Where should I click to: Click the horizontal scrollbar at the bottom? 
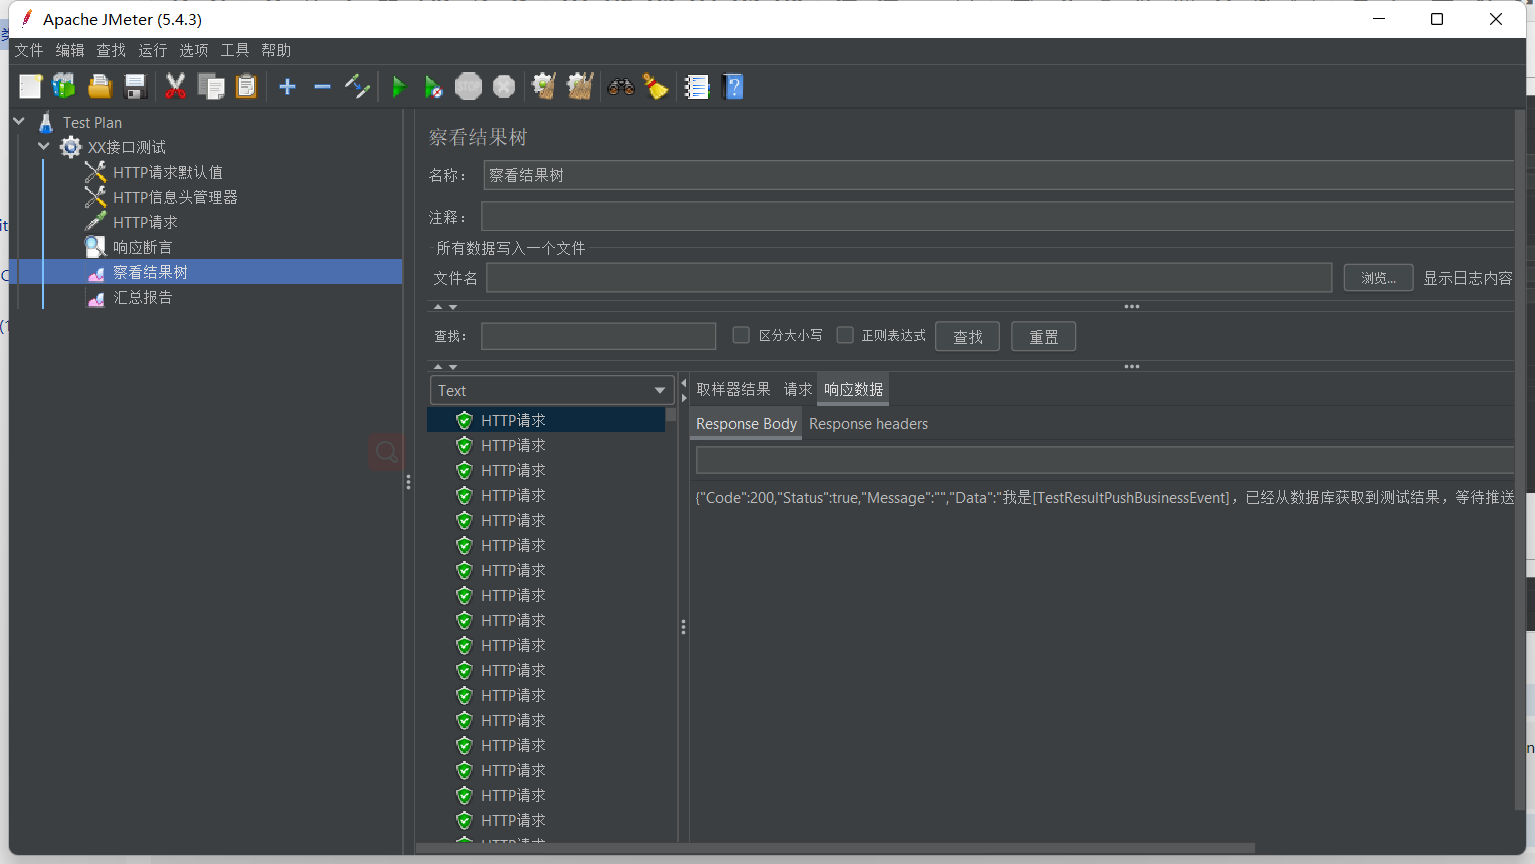tap(835, 848)
